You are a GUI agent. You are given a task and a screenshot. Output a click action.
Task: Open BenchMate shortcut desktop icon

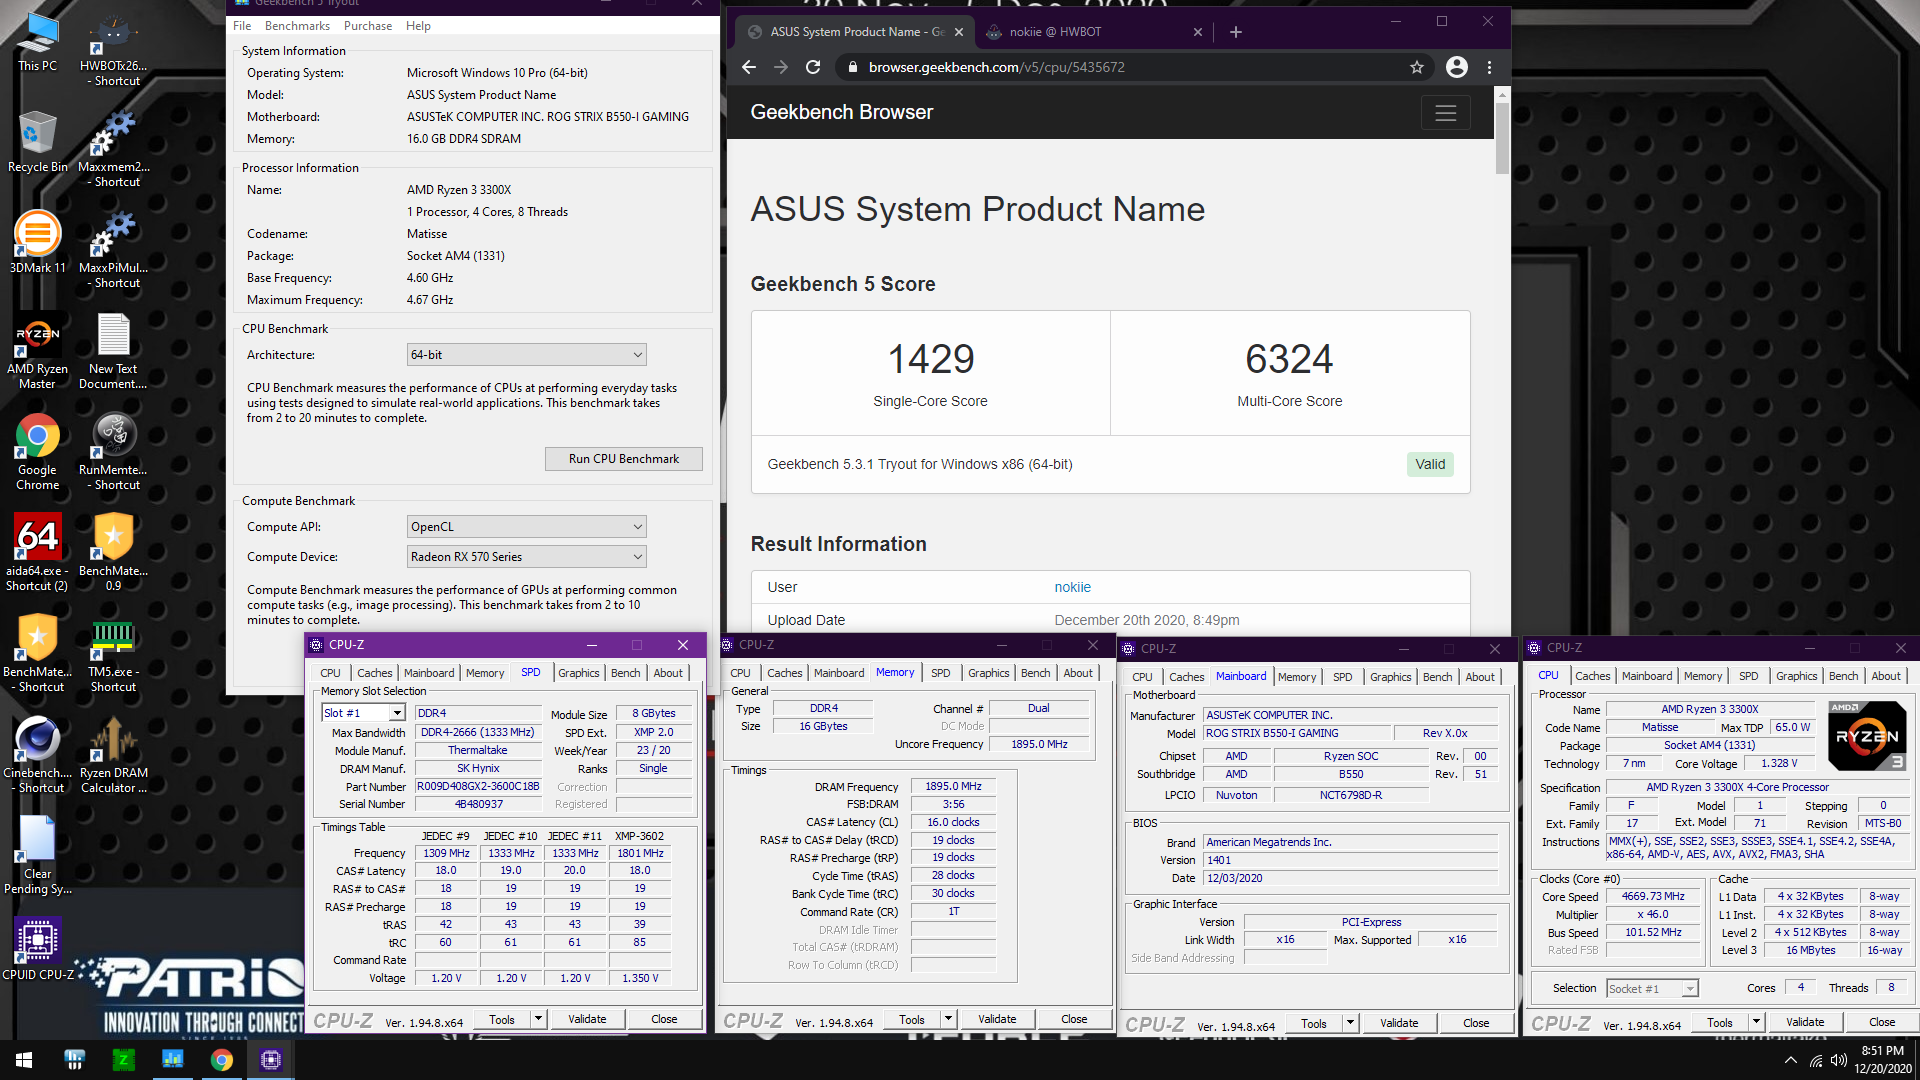click(x=38, y=654)
